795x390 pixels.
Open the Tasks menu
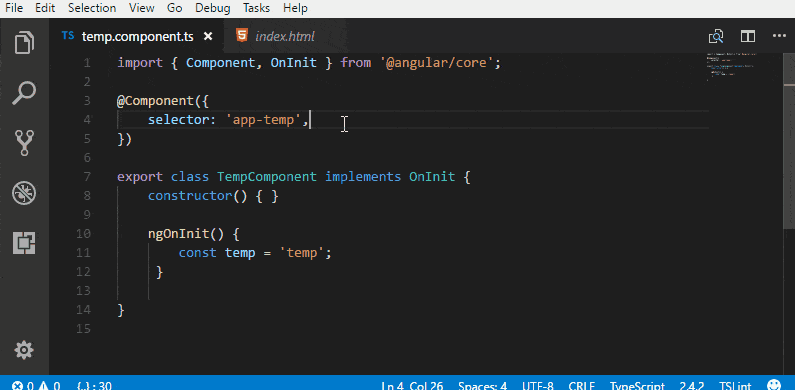click(257, 8)
